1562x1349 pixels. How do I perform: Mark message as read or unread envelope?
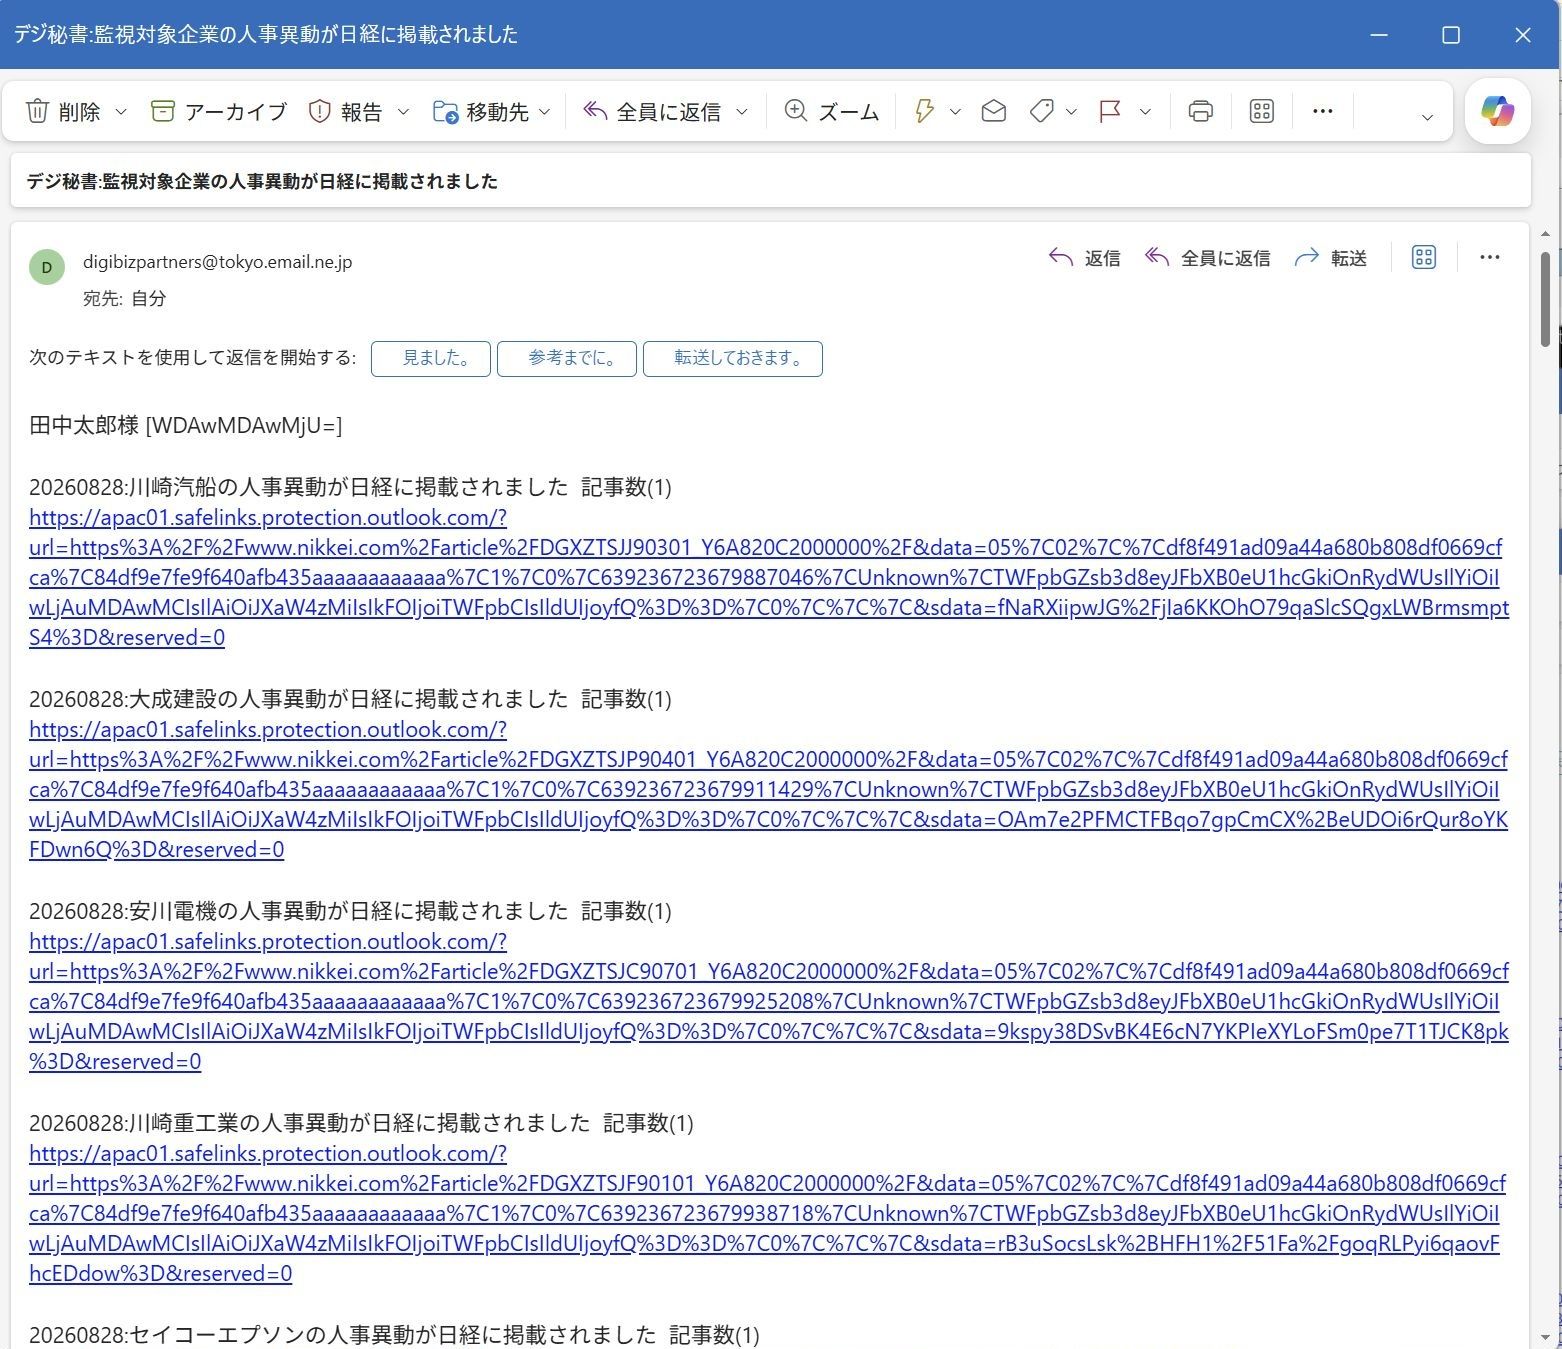994,111
